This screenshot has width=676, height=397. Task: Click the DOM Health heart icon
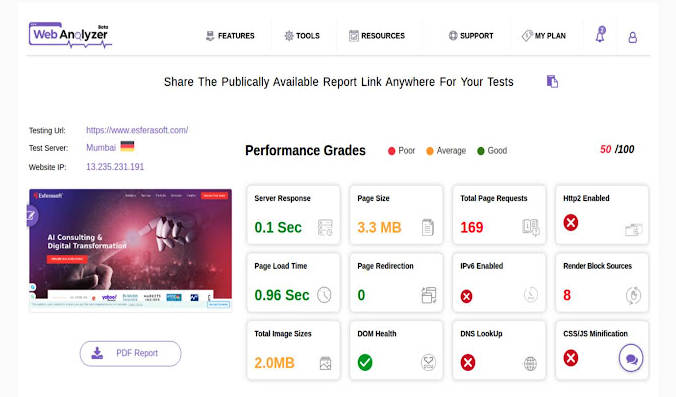(x=428, y=363)
